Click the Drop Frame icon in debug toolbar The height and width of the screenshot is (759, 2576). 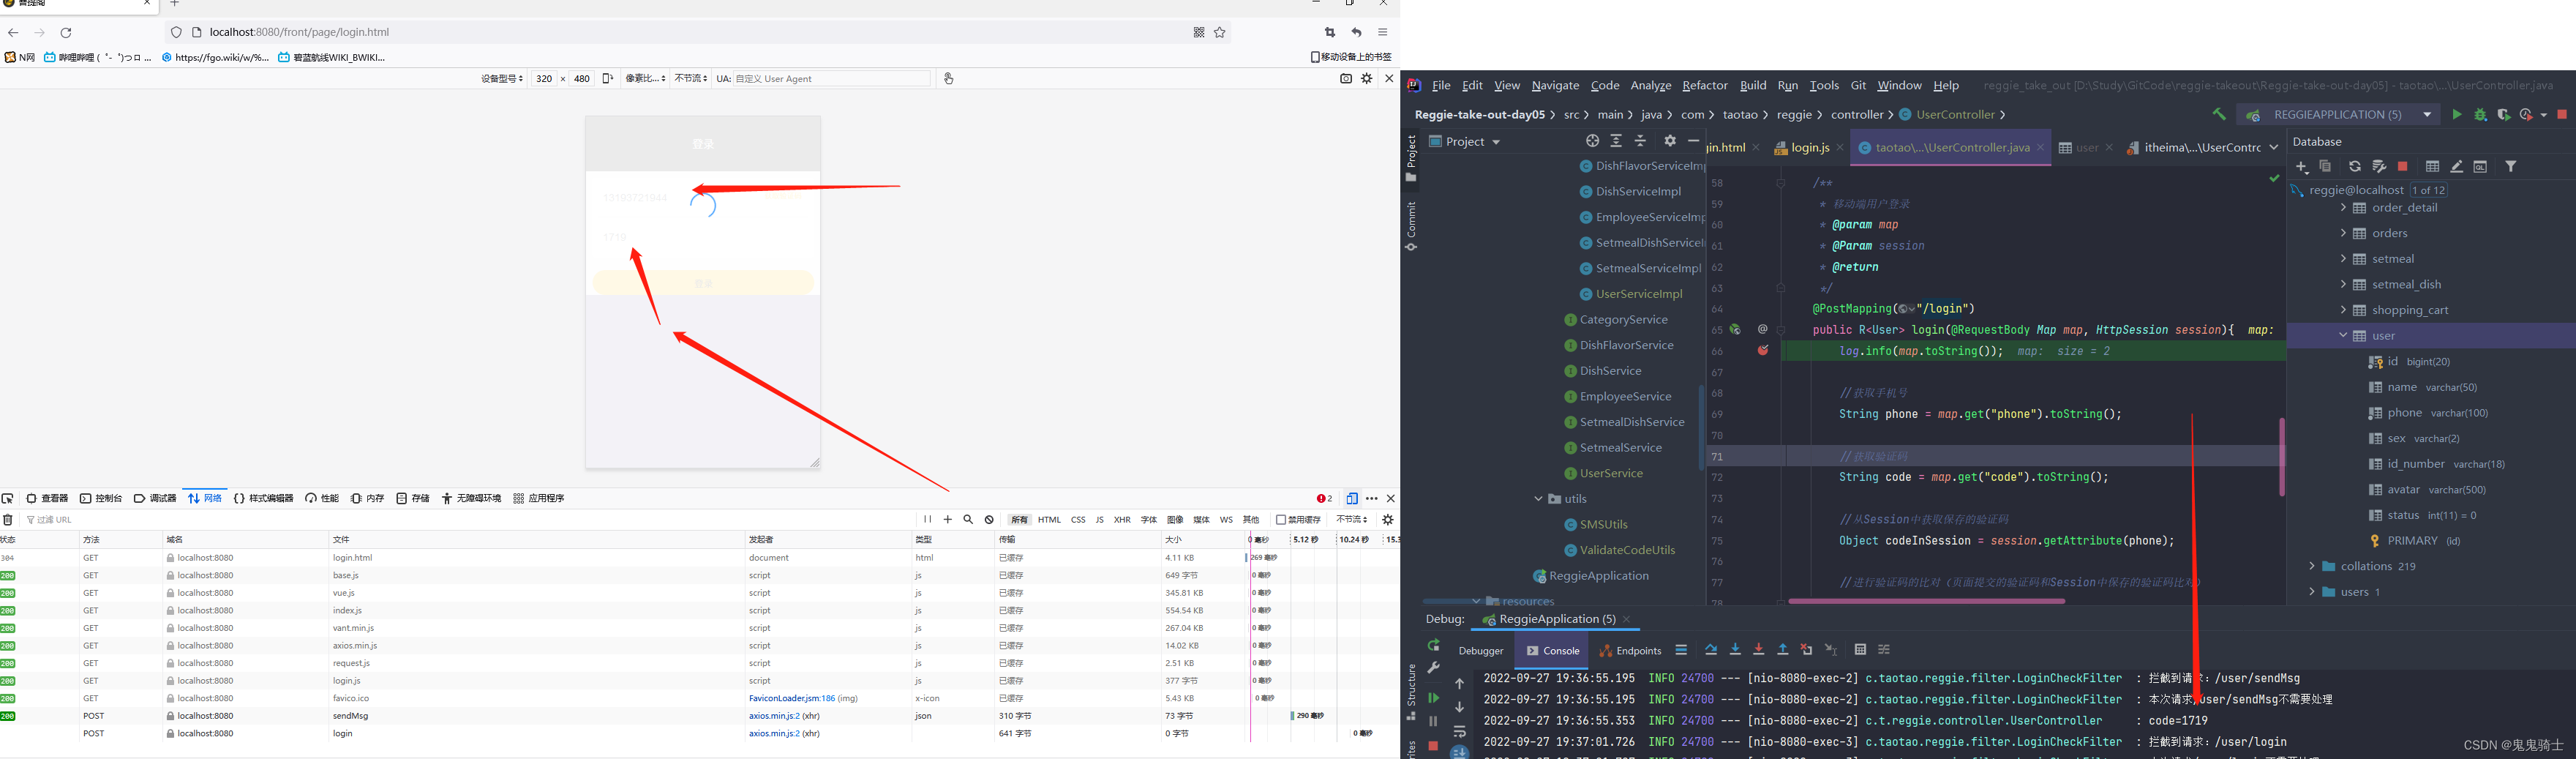click(x=1806, y=650)
